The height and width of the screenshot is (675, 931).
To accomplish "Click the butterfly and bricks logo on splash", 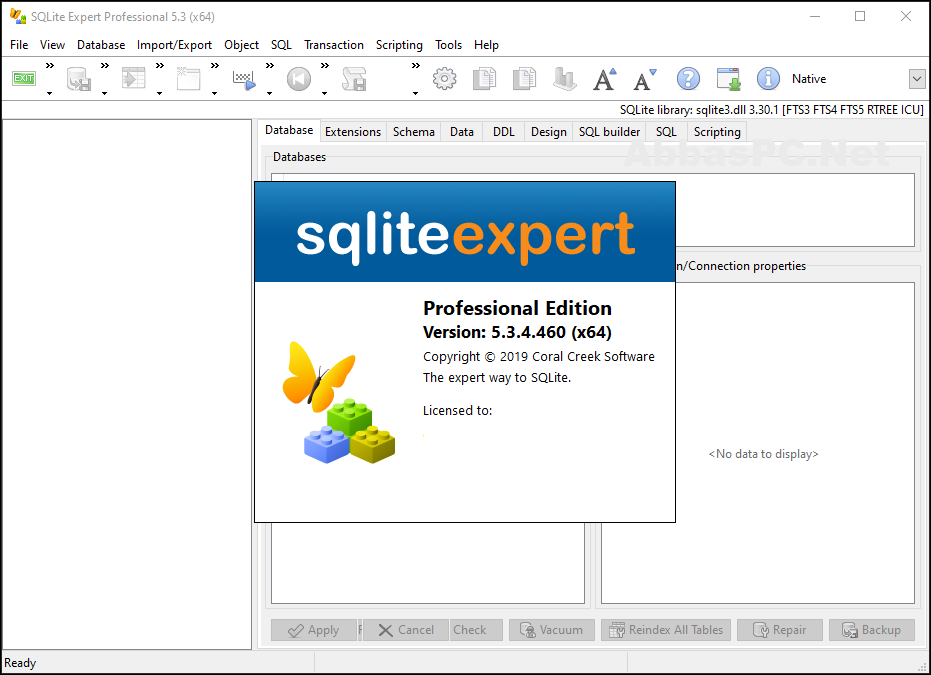I will [338, 403].
